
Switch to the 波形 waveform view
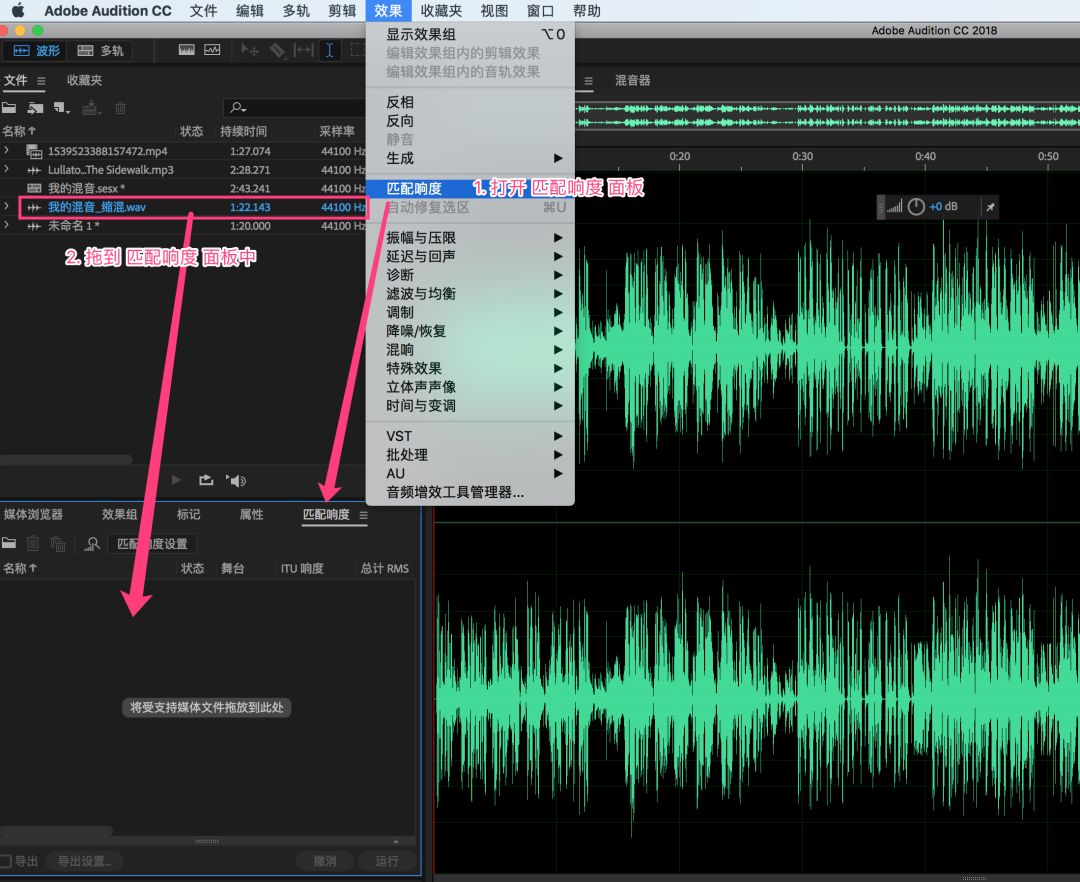35,50
